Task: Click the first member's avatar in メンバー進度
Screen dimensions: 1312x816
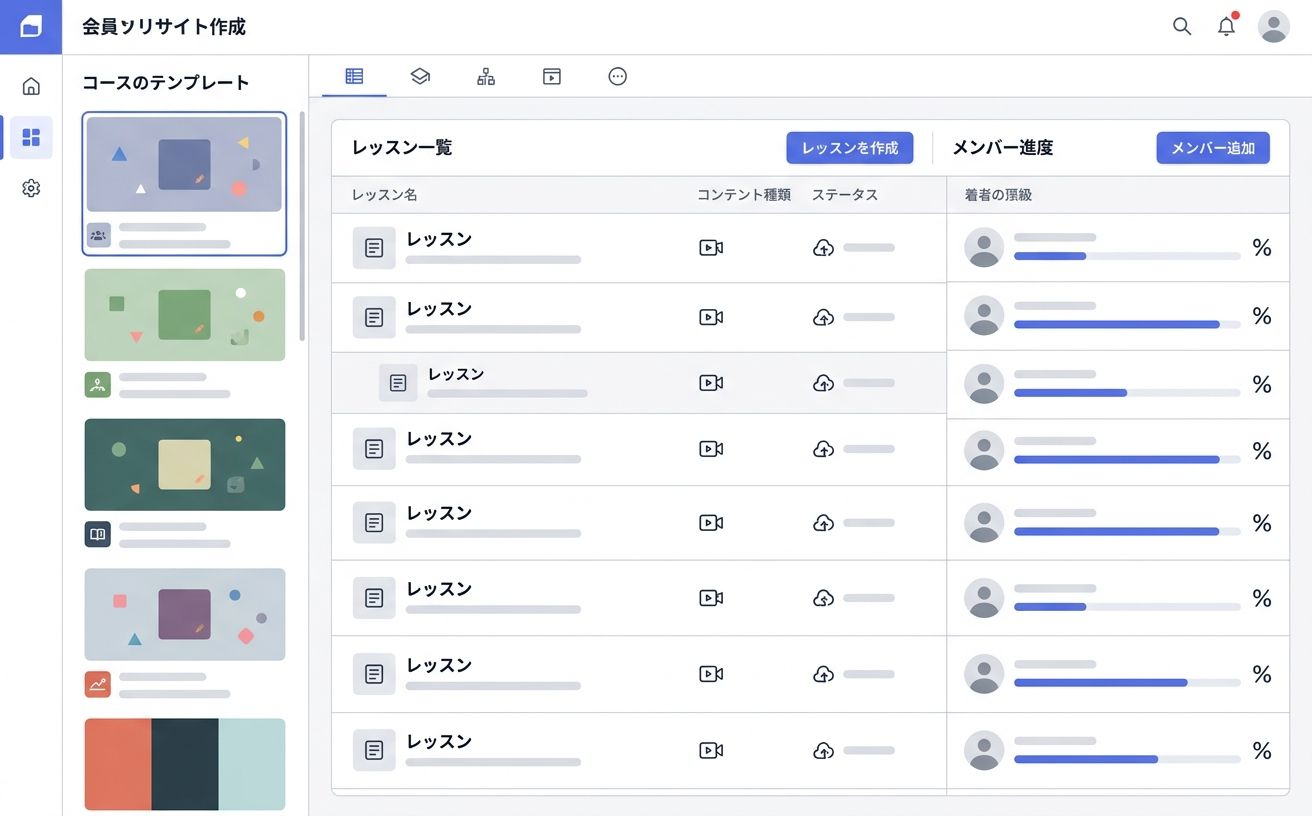Action: click(984, 247)
